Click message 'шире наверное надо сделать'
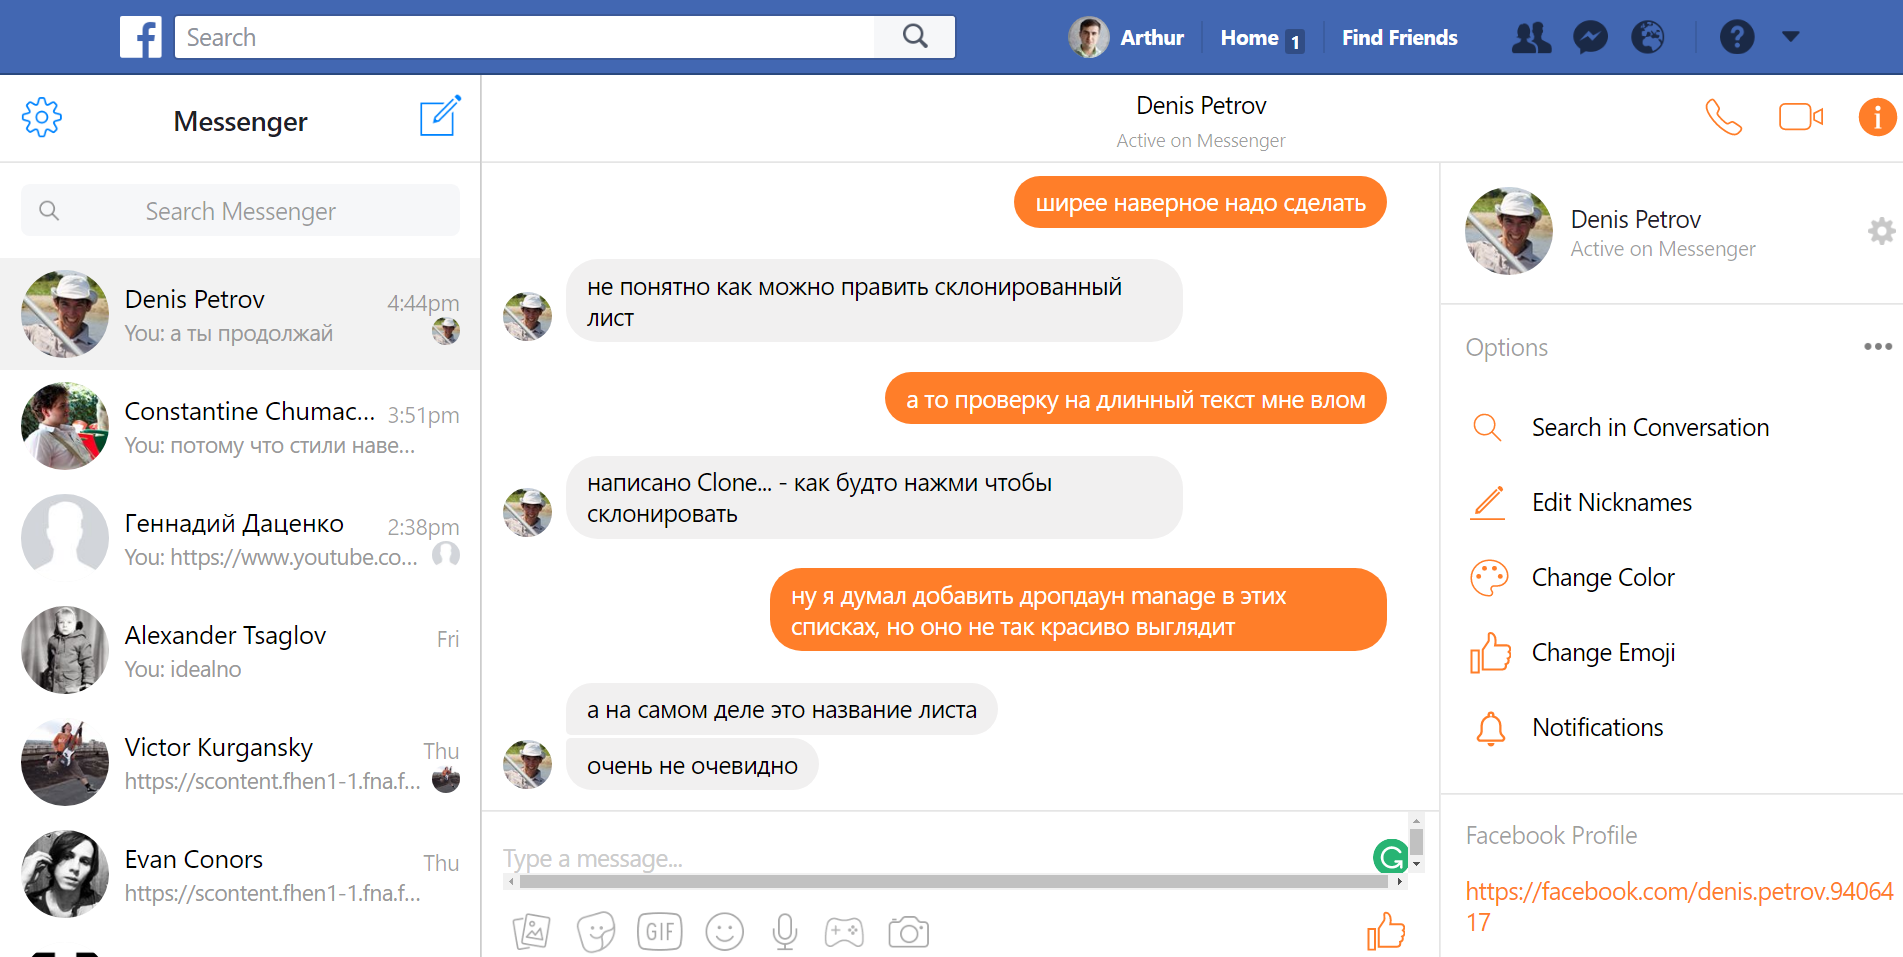The image size is (1903, 957). tap(1200, 203)
